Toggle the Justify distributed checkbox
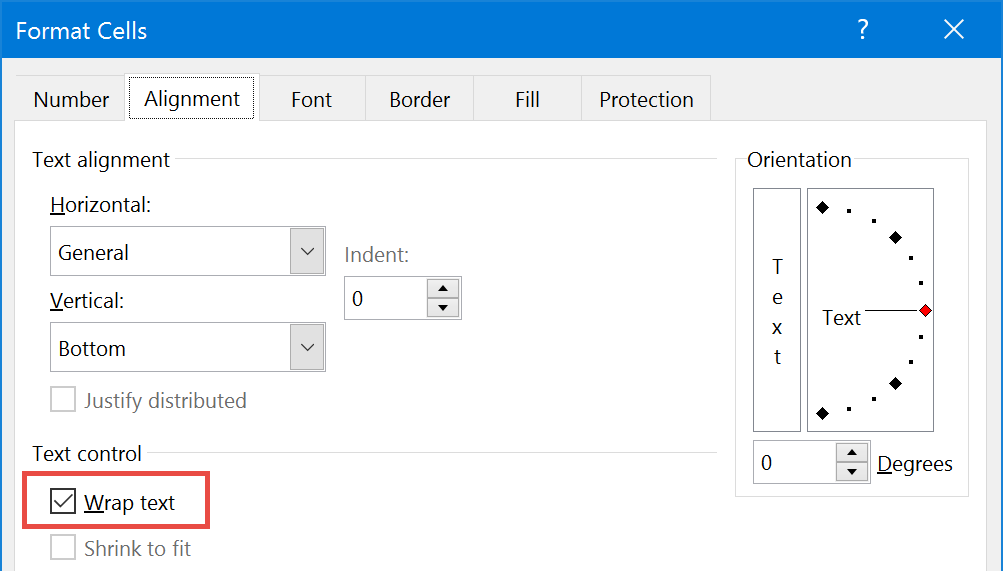 (63, 399)
